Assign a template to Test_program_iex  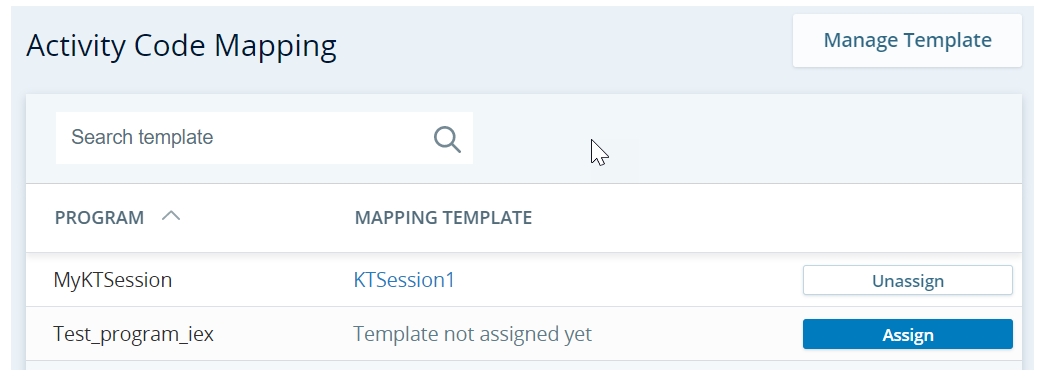click(x=907, y=335)
